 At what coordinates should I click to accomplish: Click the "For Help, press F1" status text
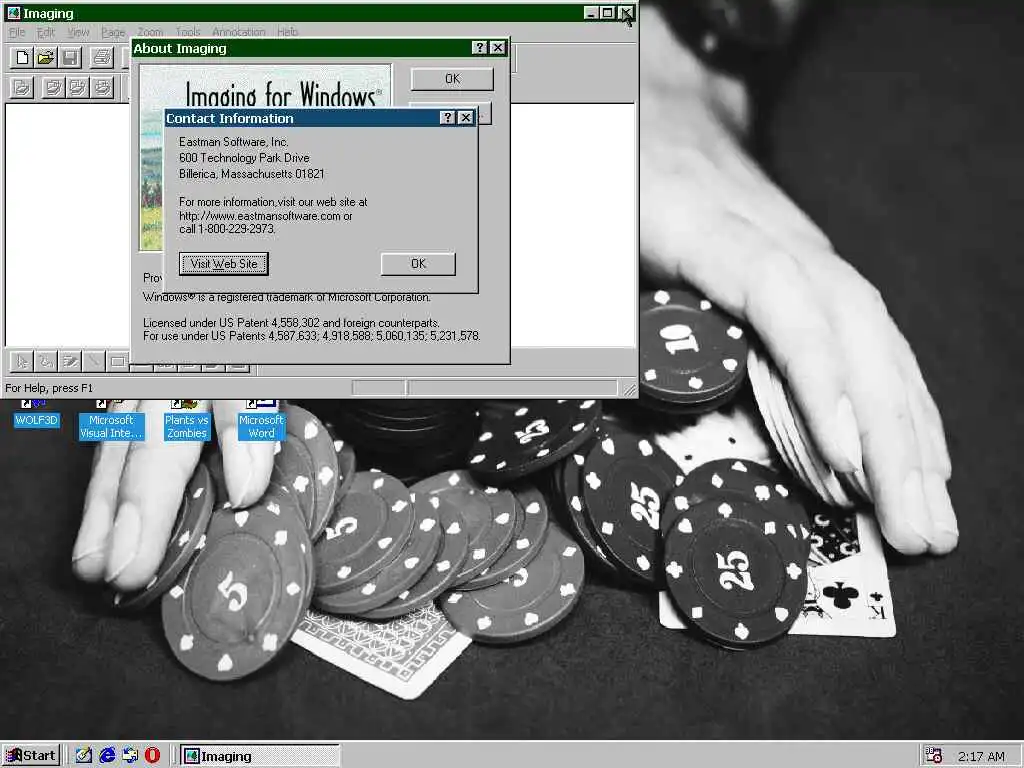pyautogui.click(x=49, y=388)
